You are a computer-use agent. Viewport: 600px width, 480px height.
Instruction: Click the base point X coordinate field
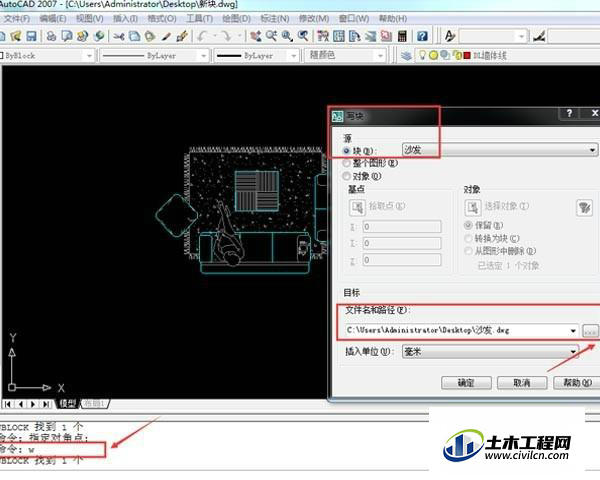tap(402, 226)
